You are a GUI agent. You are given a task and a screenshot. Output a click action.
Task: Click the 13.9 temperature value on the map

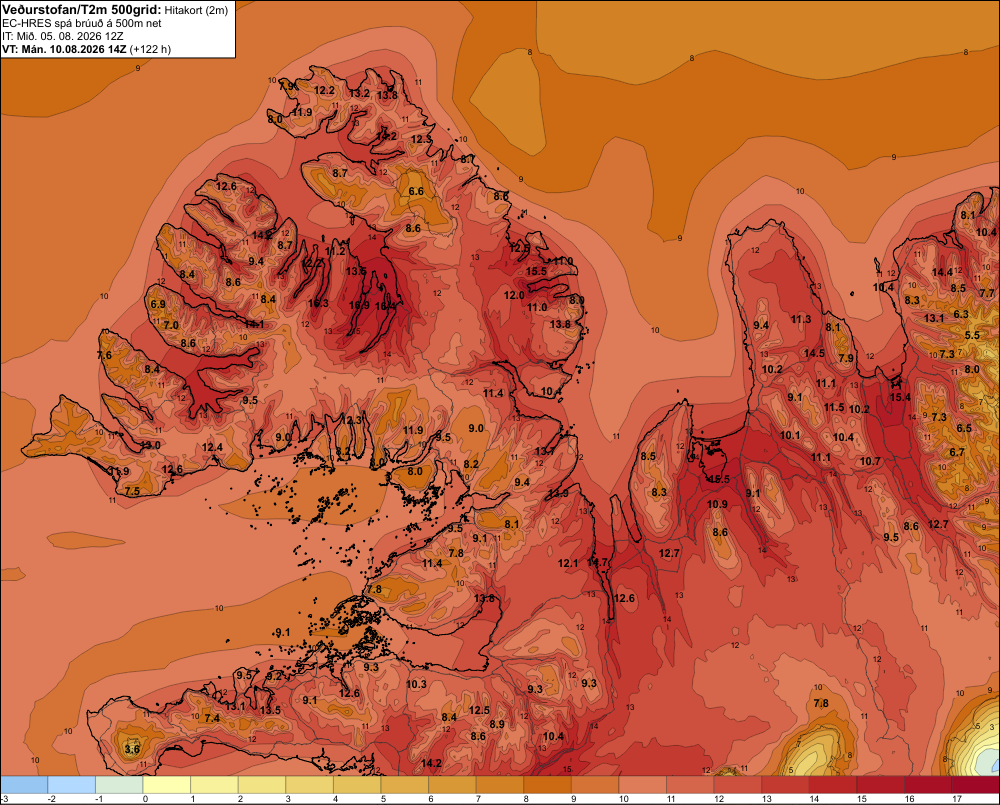click(557, 493)
